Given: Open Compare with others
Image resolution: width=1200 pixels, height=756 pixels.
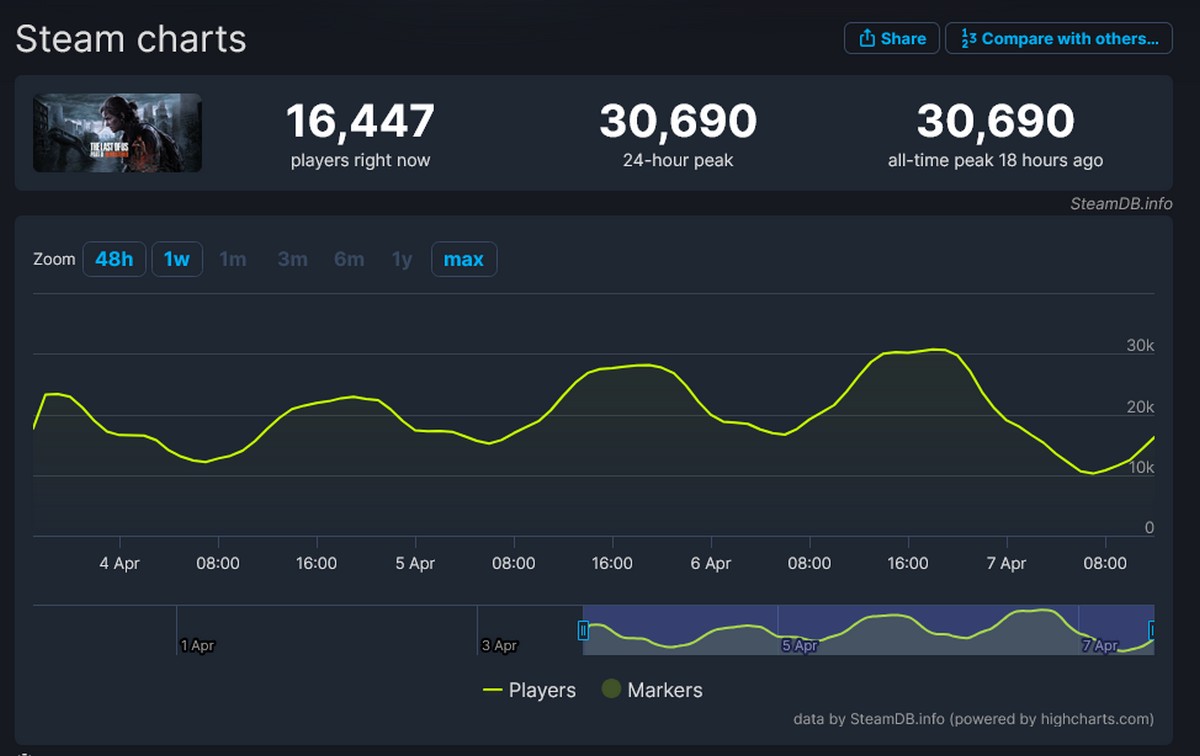Looking at the screenshot, I should pos(1058,38).
